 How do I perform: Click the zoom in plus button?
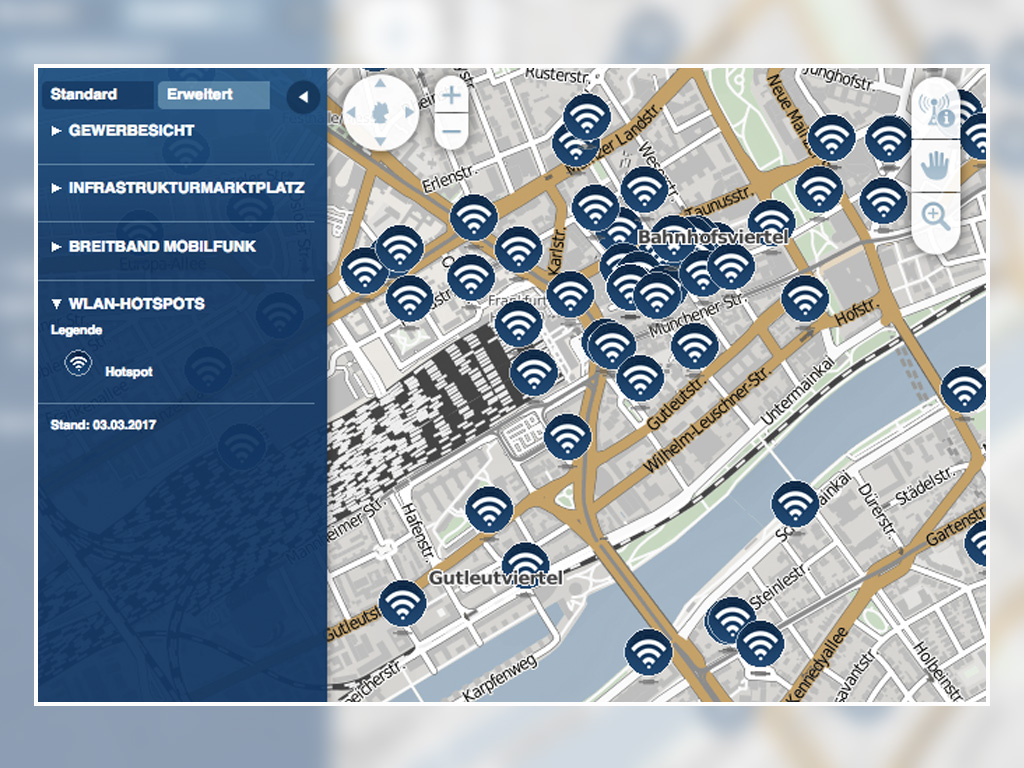[x=452, y=96]
